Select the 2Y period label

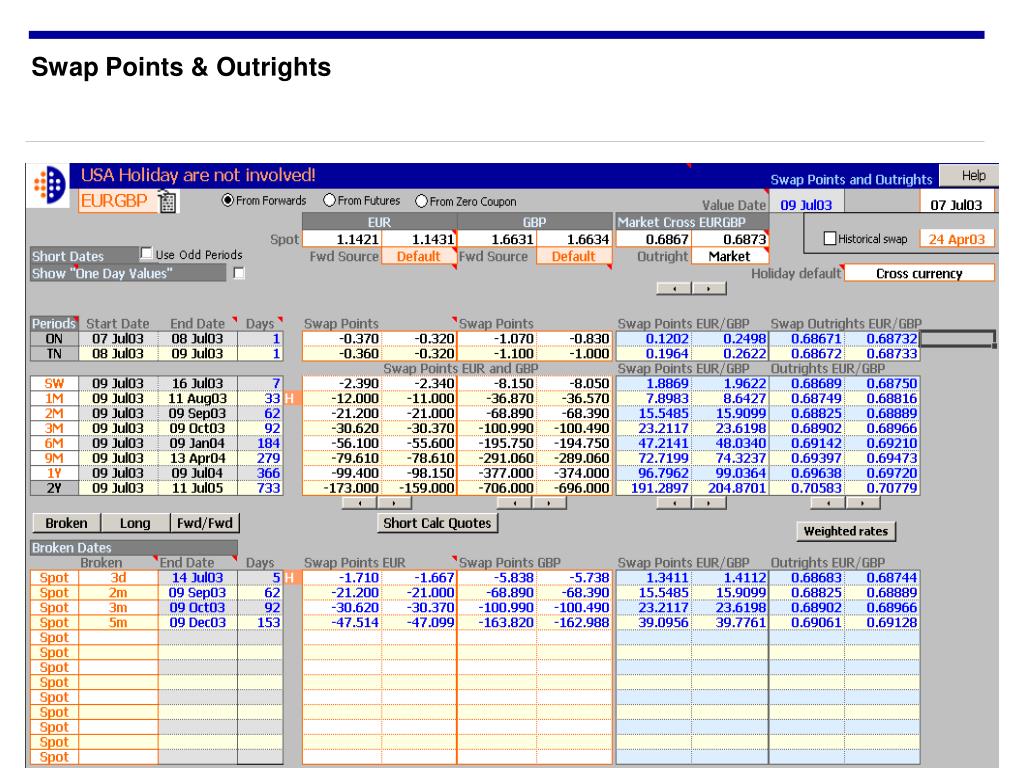54,488
